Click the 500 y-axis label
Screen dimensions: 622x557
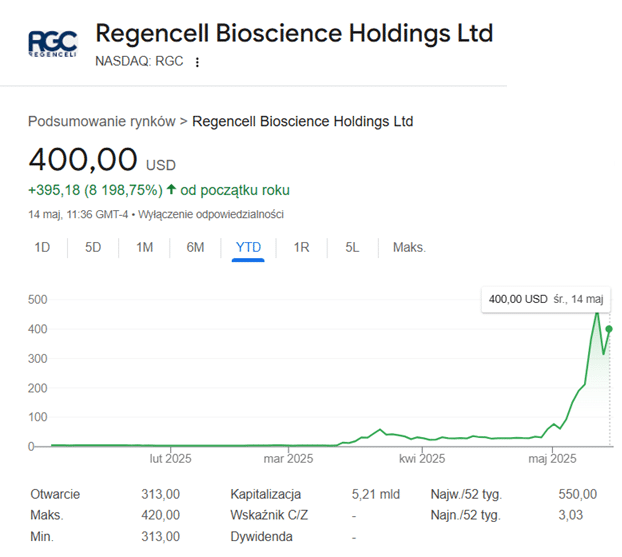click(x=38, y=300)
